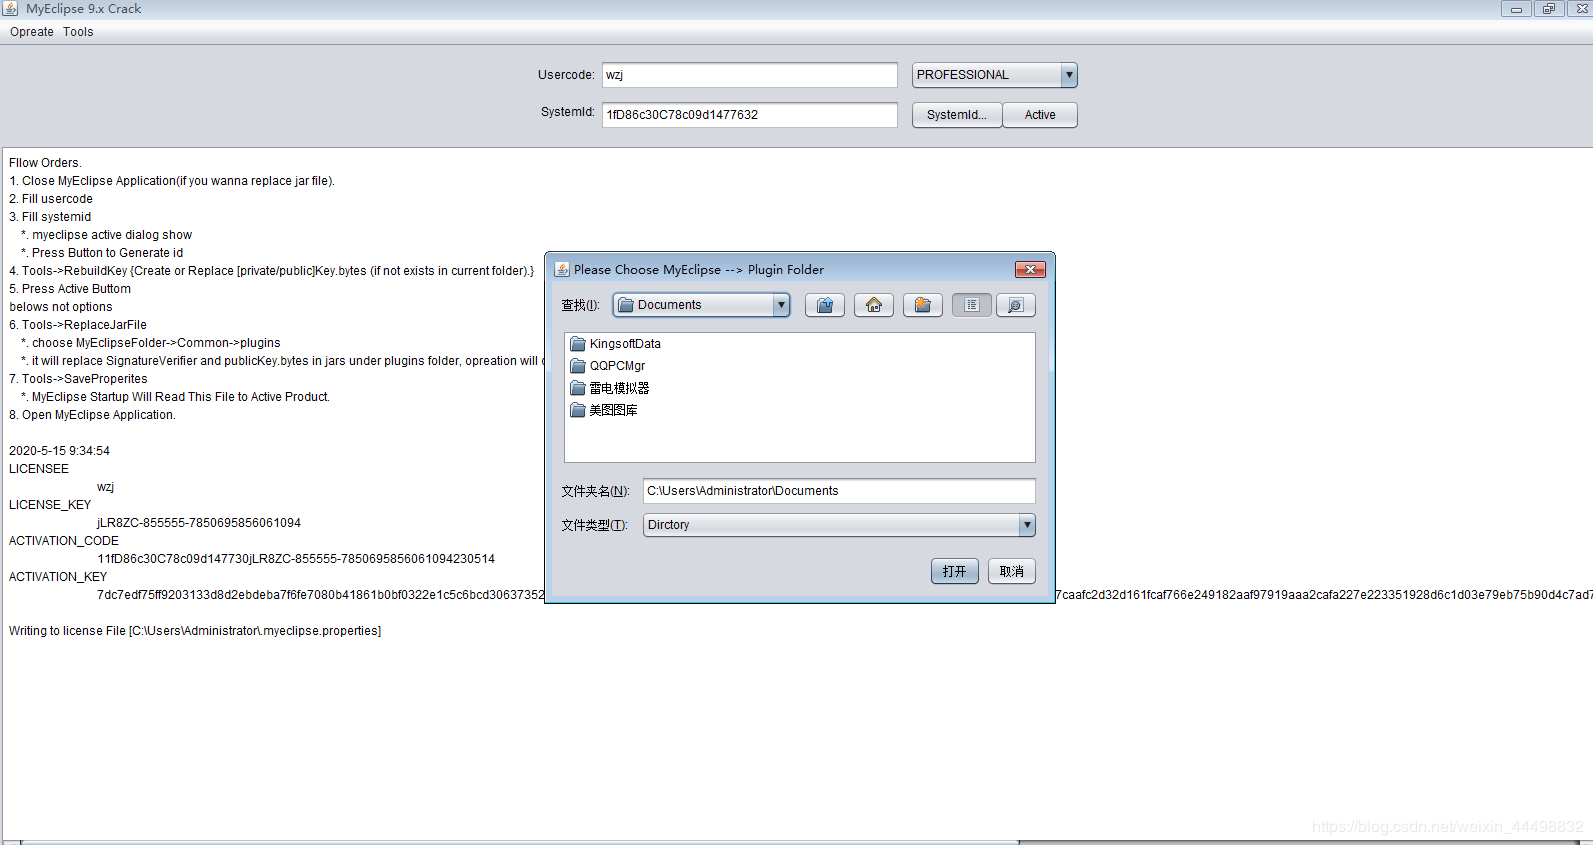Open the Opreate menu
Viewport: 1593px width, 845px height.
click(x=32, y=32)
